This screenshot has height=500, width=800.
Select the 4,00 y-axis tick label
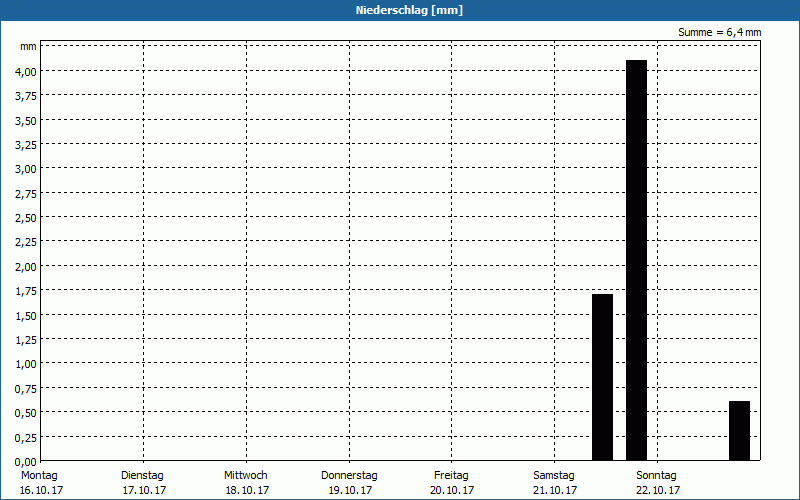tap(26, 71)
